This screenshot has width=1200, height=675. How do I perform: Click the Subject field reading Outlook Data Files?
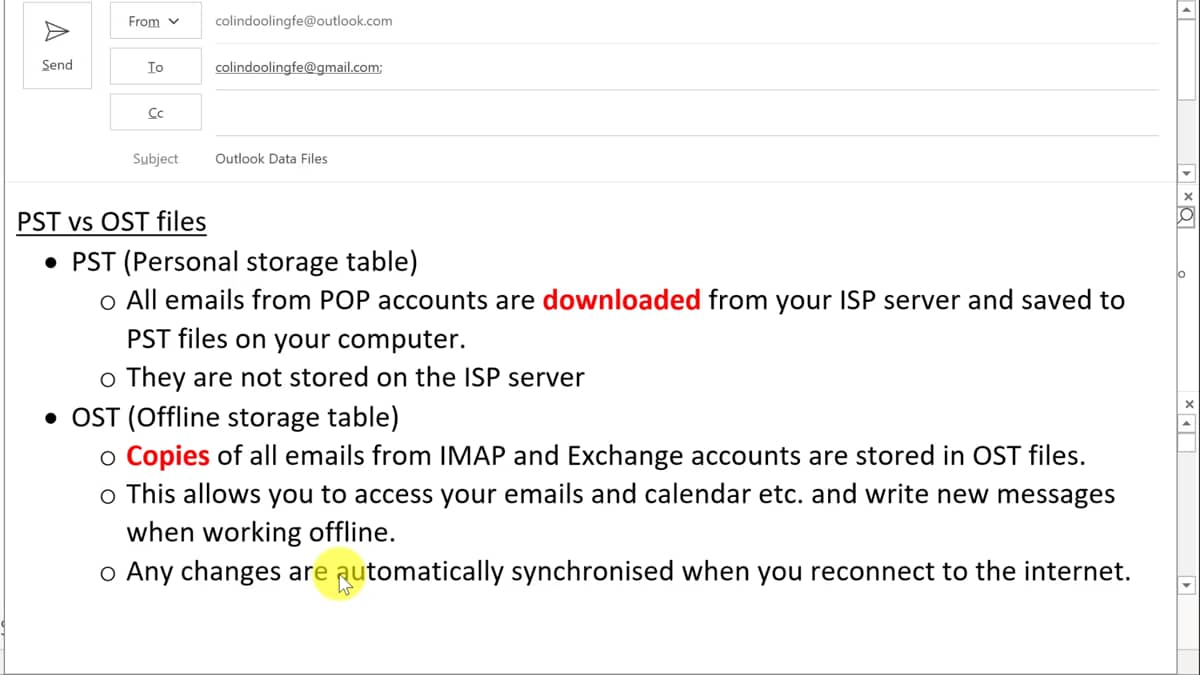click(x=686, y=158)
